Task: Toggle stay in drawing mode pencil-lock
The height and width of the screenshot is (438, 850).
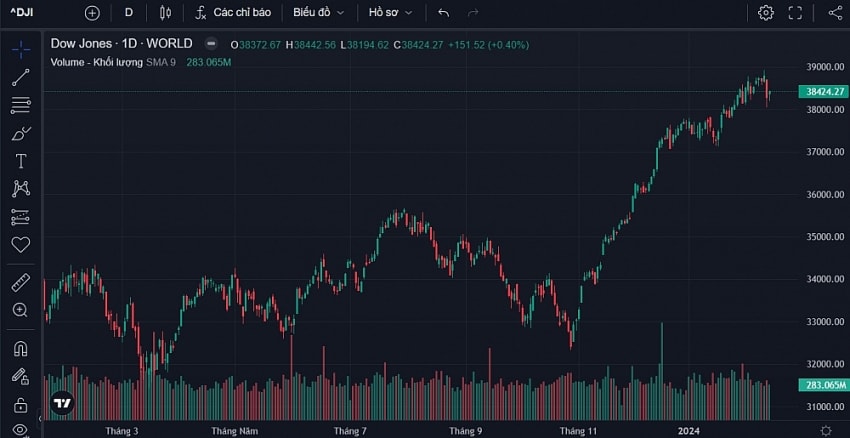Action: click(x=21, y=376)
